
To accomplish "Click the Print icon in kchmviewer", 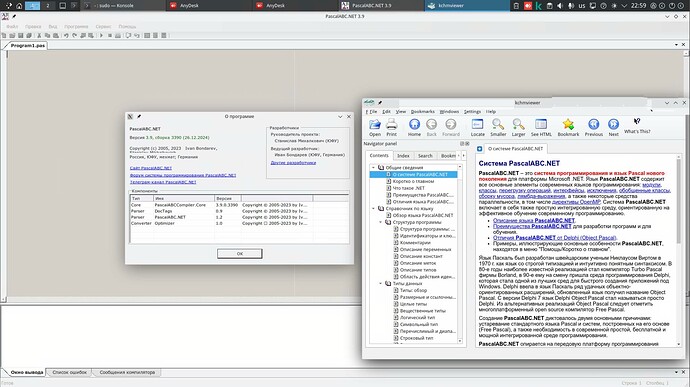I will [x=391, y=125].
